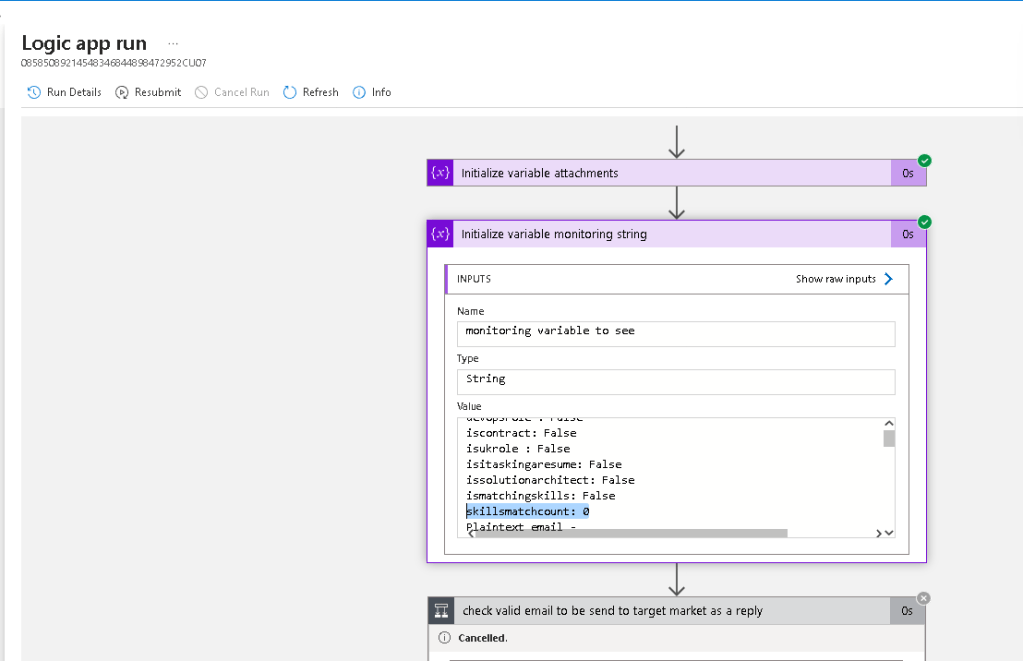1023x661 pixels.
Task: Click the Refresh circular arrow icon
Action: click(x=290, y=92)
